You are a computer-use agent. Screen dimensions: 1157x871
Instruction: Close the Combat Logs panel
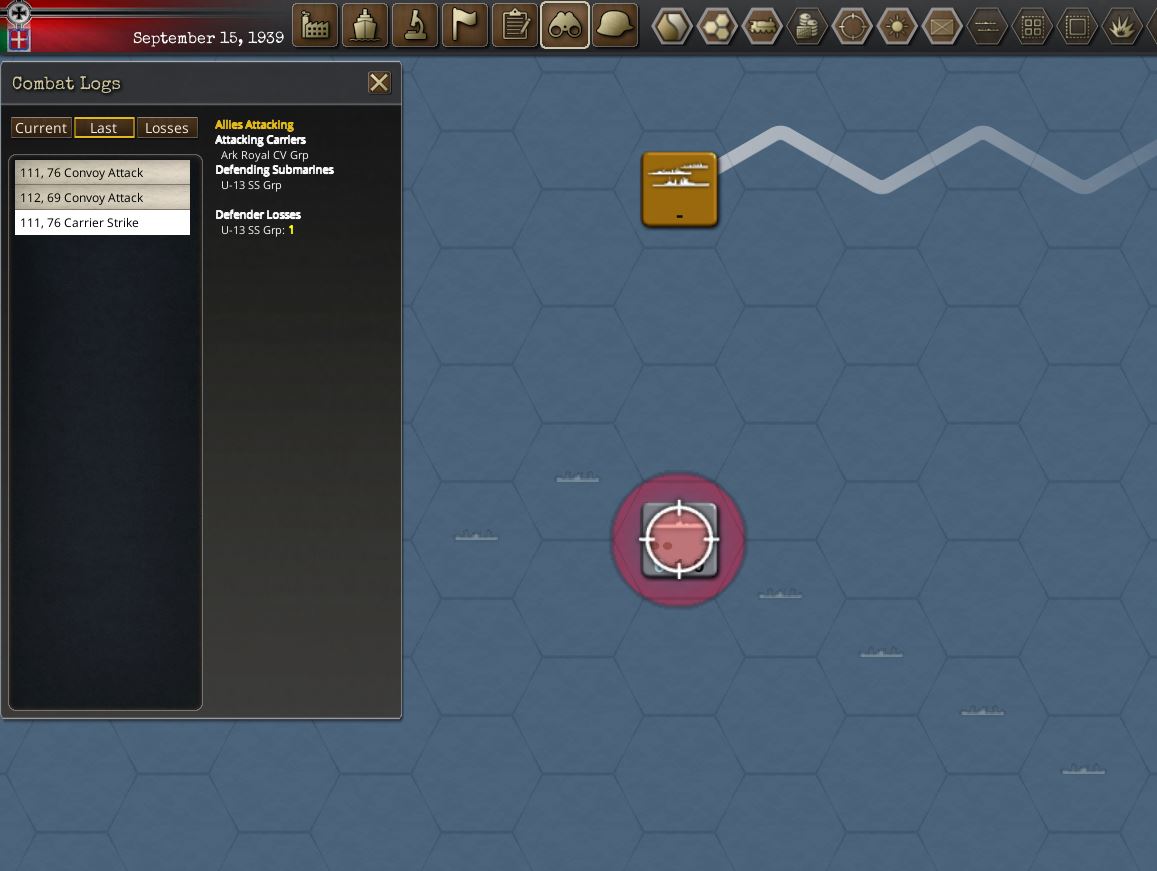coord(379,83)
